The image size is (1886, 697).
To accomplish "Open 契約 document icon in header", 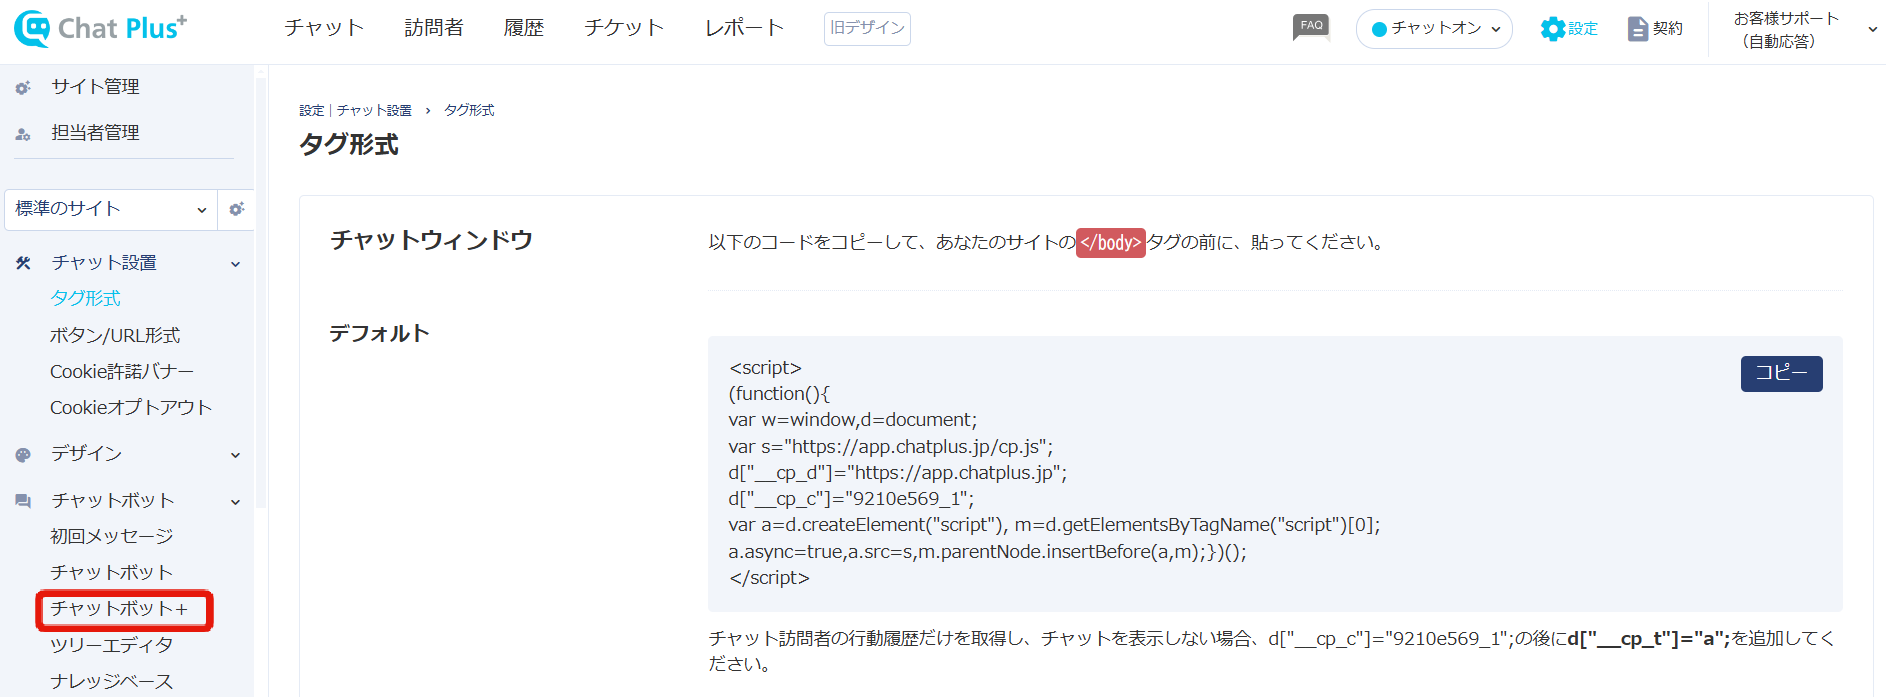I will coord(1637,29).
